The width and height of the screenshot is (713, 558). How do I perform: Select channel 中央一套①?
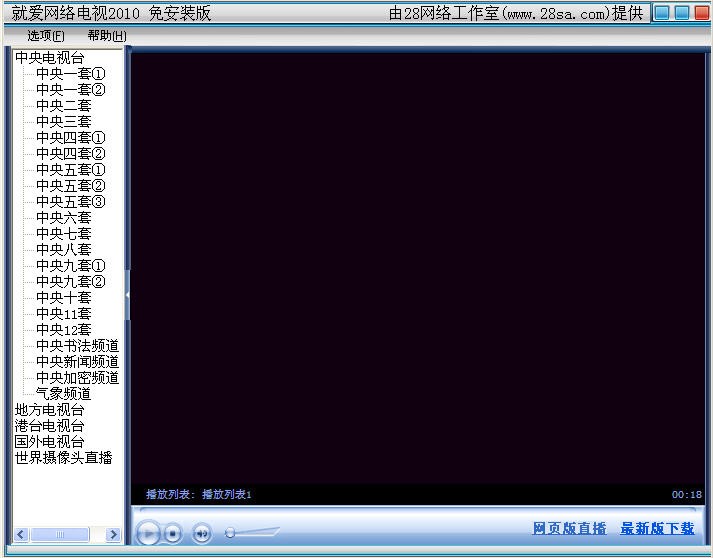pos(70,74)
